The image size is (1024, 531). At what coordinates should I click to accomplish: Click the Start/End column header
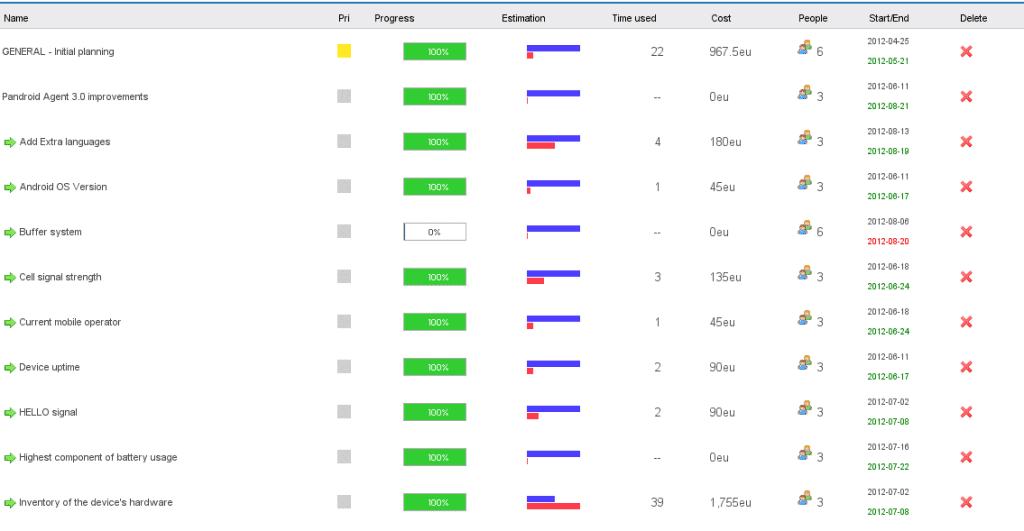(x=889, y=18)
